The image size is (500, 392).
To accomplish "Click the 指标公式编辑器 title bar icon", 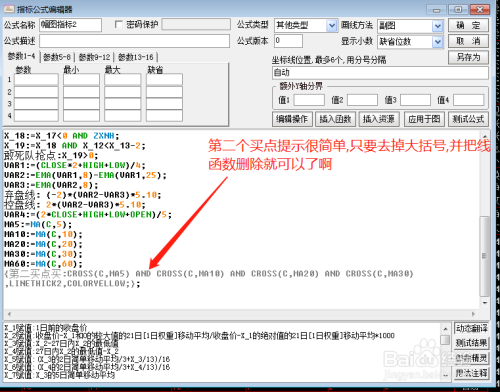I will pyautogui.click(x=9, y=9).
